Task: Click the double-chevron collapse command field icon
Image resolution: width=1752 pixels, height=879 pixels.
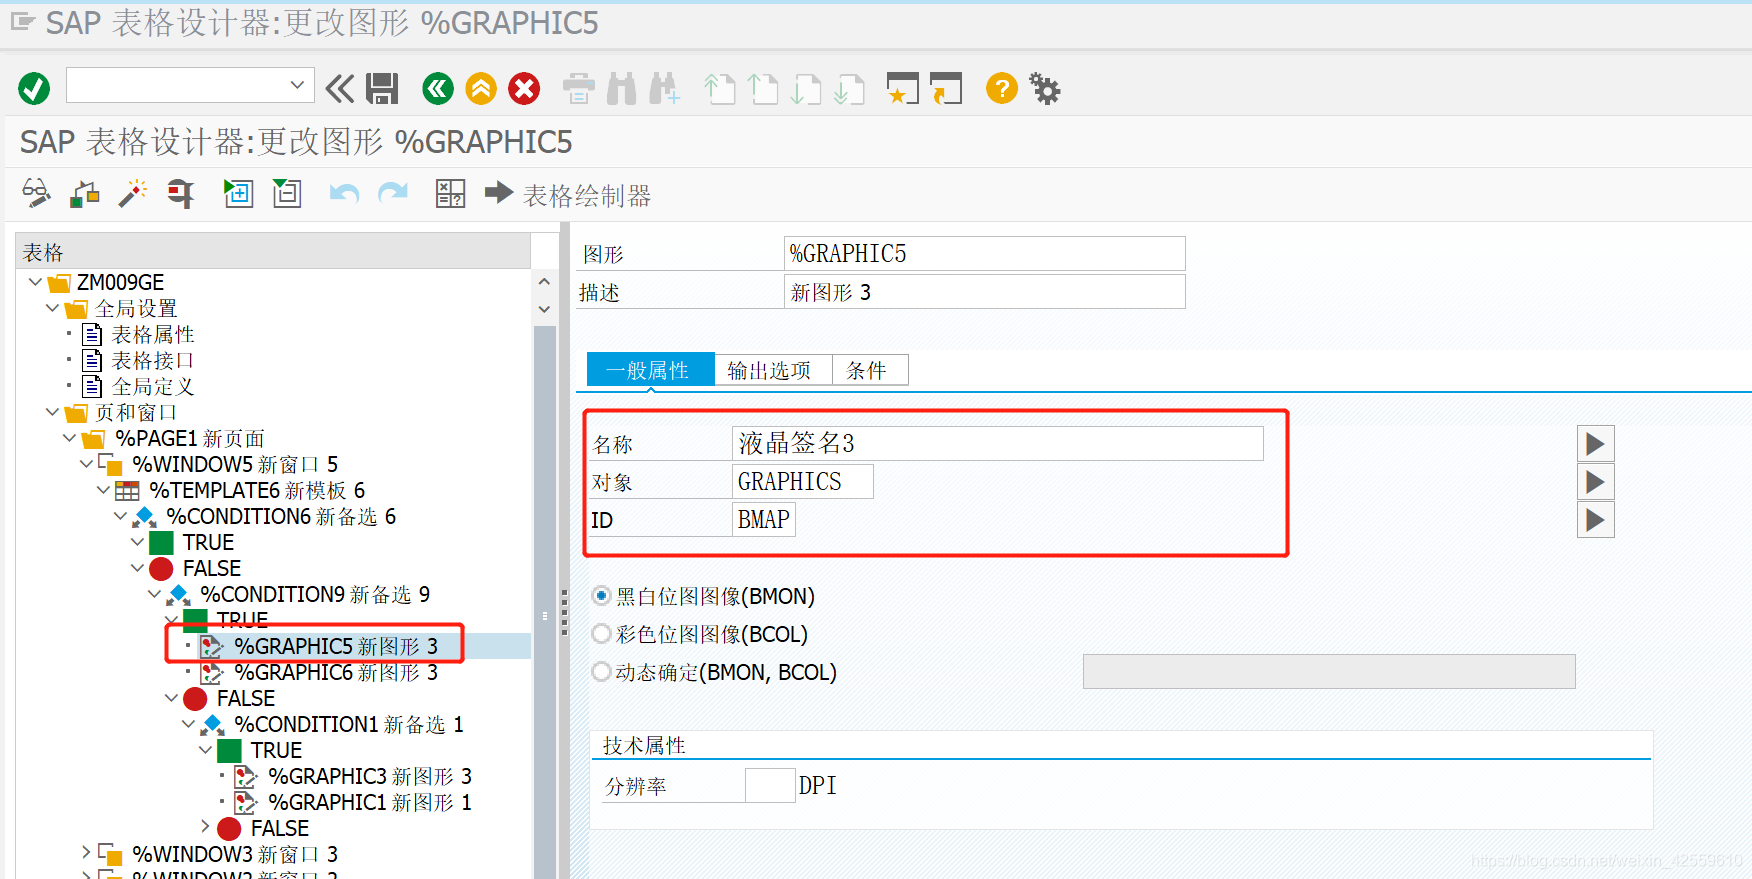Action: (340, 88)
